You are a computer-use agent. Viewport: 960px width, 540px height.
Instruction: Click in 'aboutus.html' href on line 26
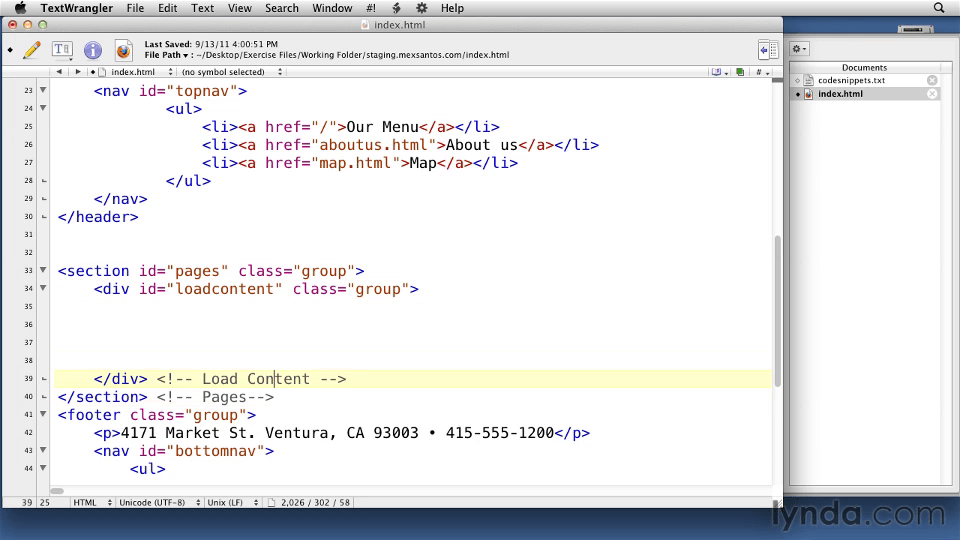click(x=373, y=145)
